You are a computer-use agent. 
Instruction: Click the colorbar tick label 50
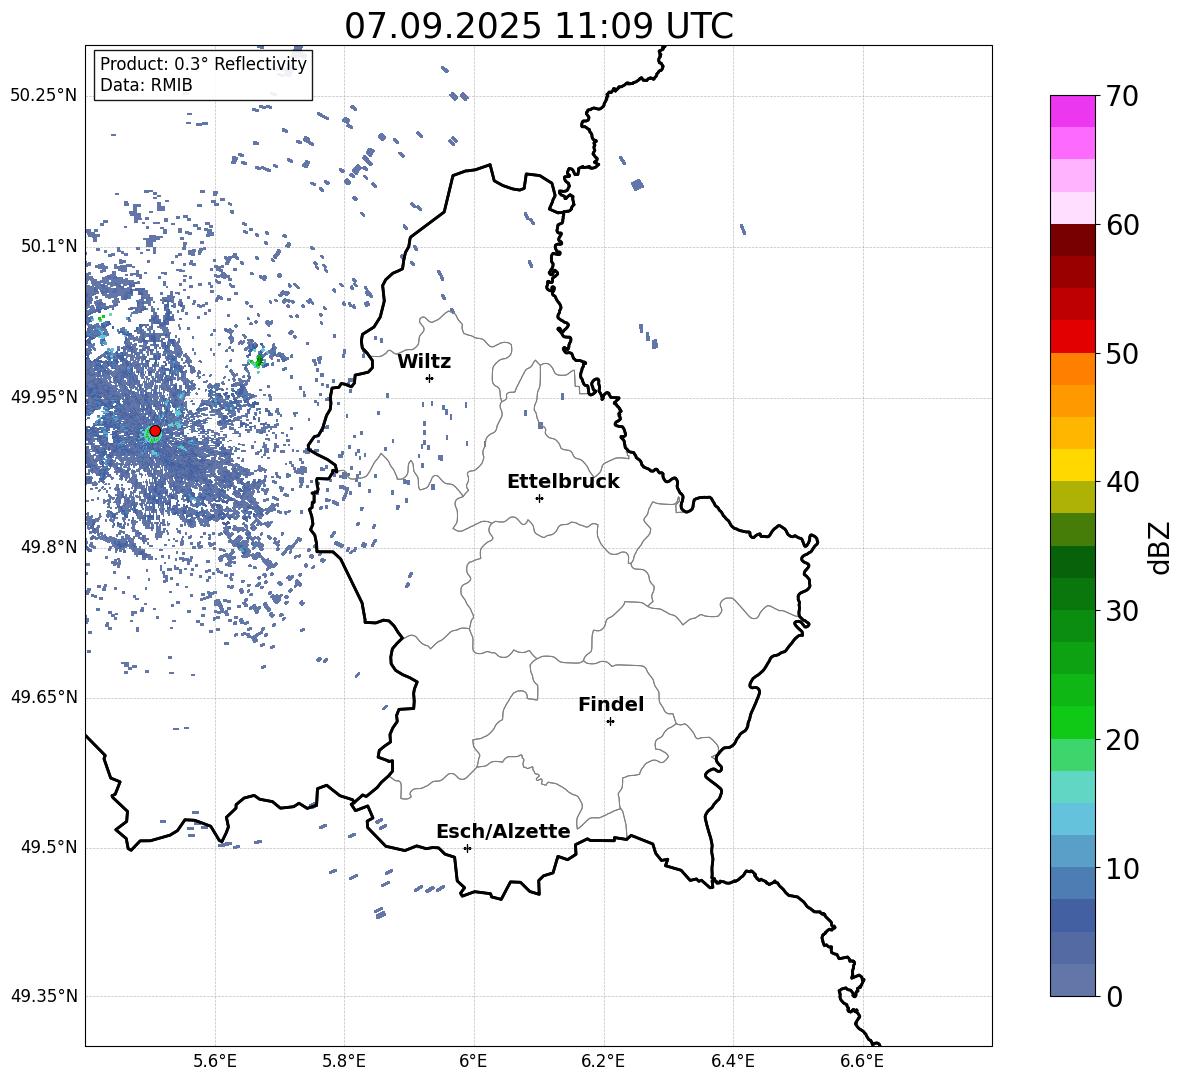[x=1123, y=353]
